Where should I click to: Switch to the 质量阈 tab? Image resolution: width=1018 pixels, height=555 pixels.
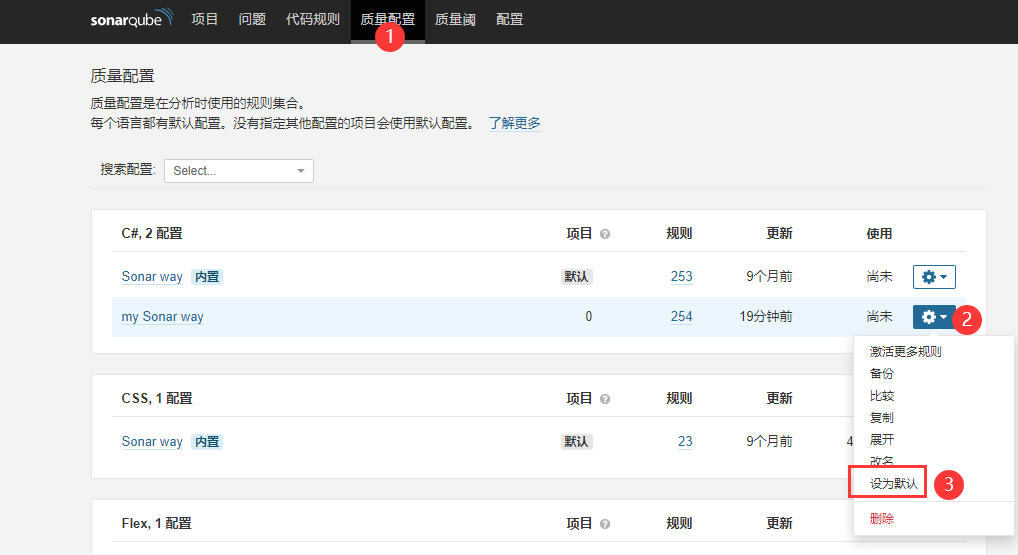click(455, 19)
